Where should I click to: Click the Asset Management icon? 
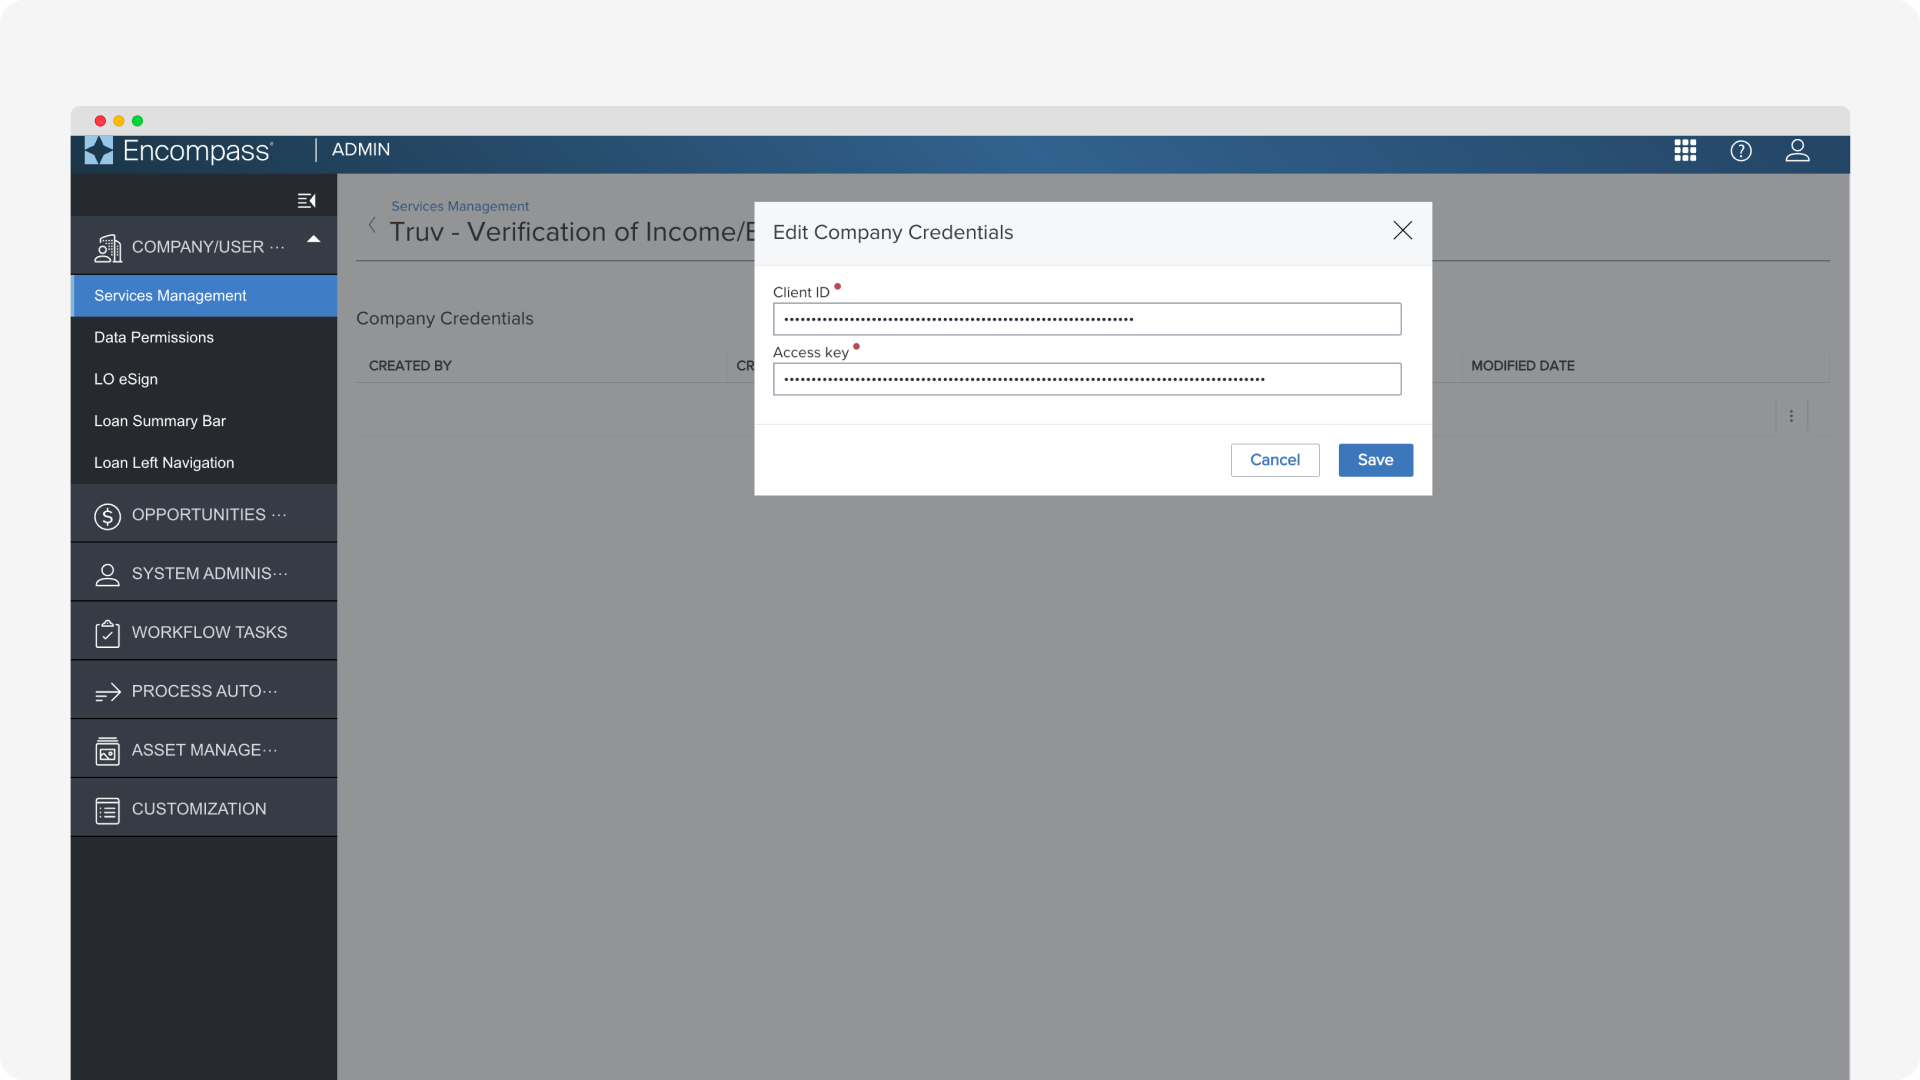click(107, 751)
